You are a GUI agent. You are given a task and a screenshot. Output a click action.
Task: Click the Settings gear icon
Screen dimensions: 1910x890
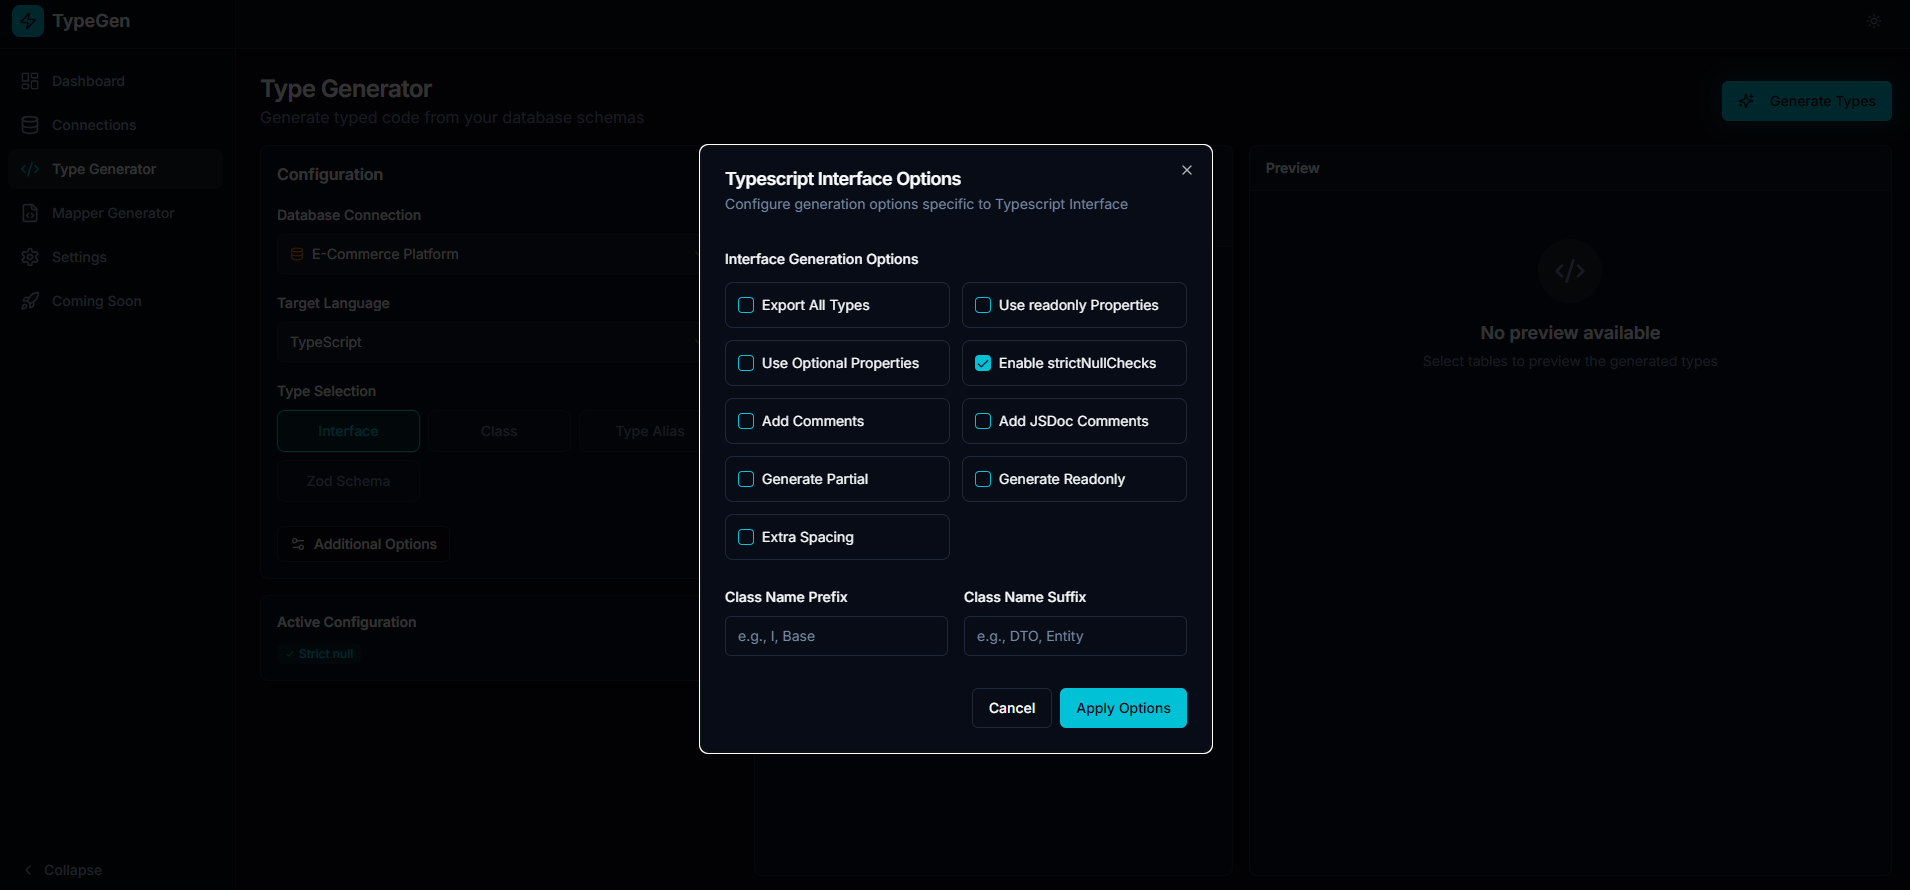30,257
